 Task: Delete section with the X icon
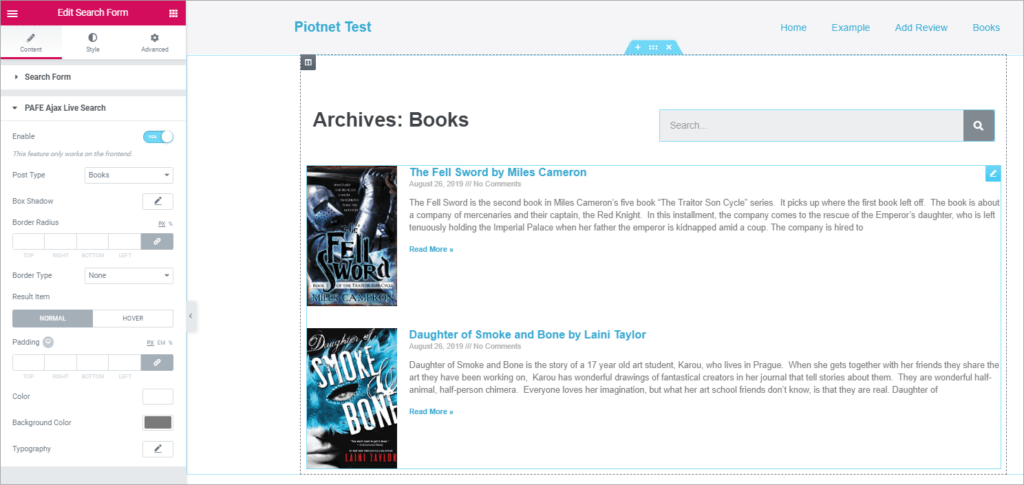[668, 47]
